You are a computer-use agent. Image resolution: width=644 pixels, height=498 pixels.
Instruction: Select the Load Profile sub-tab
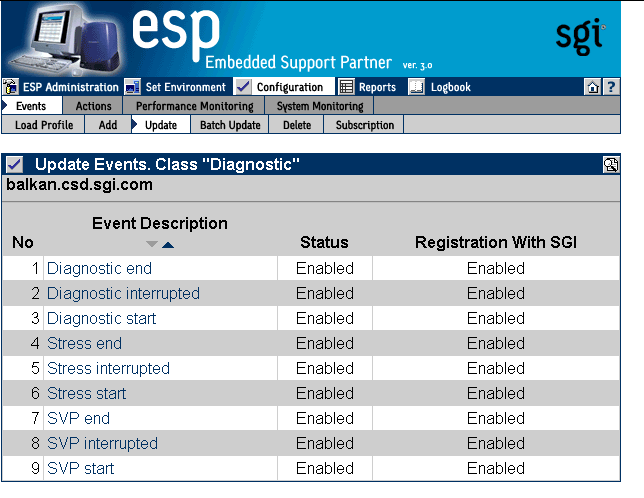[44, 125]
